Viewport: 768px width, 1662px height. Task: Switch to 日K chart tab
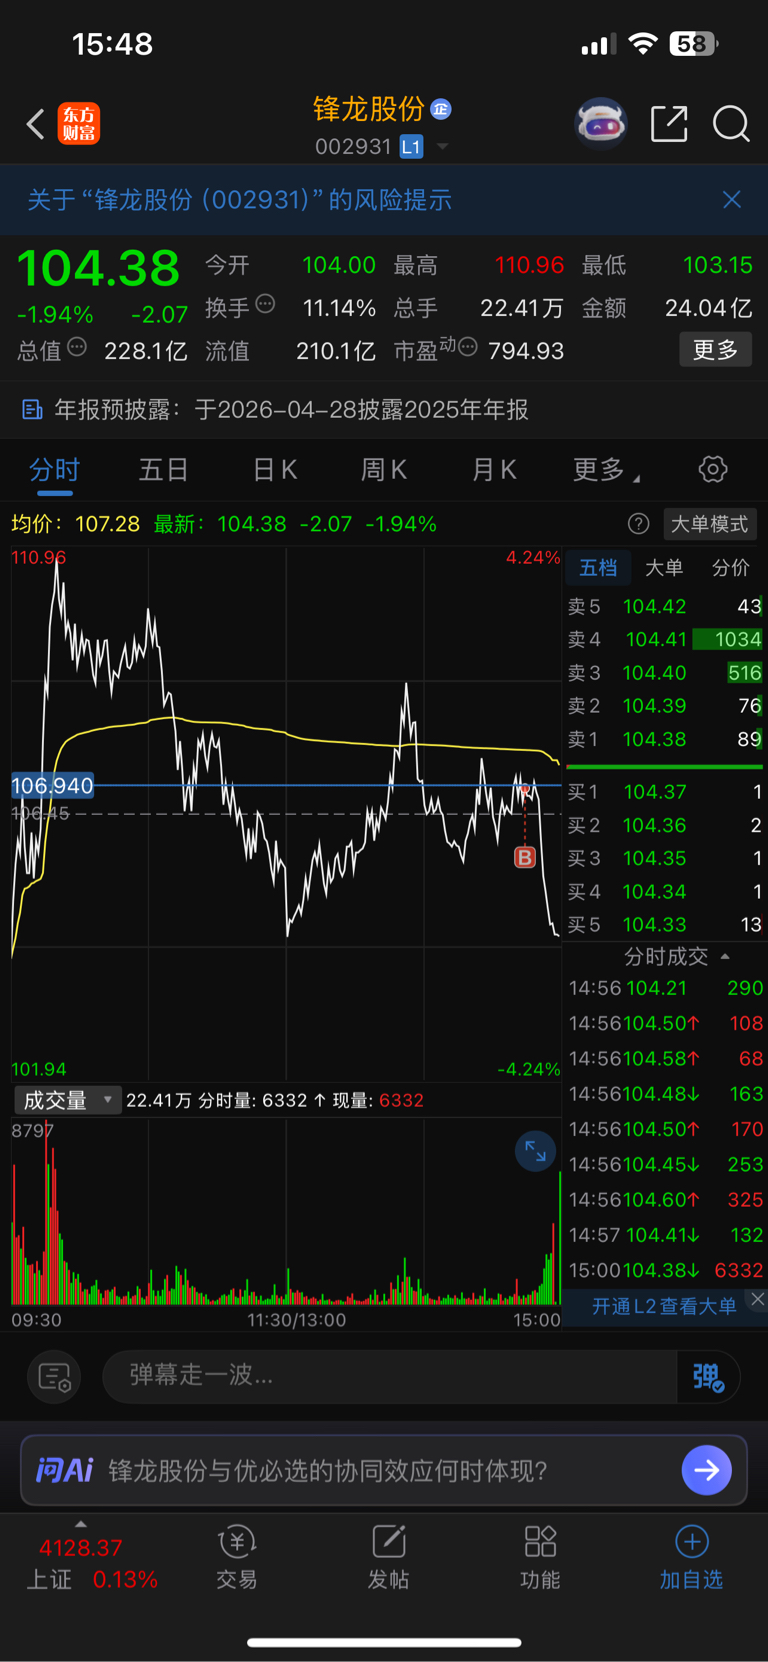point(275,470)
